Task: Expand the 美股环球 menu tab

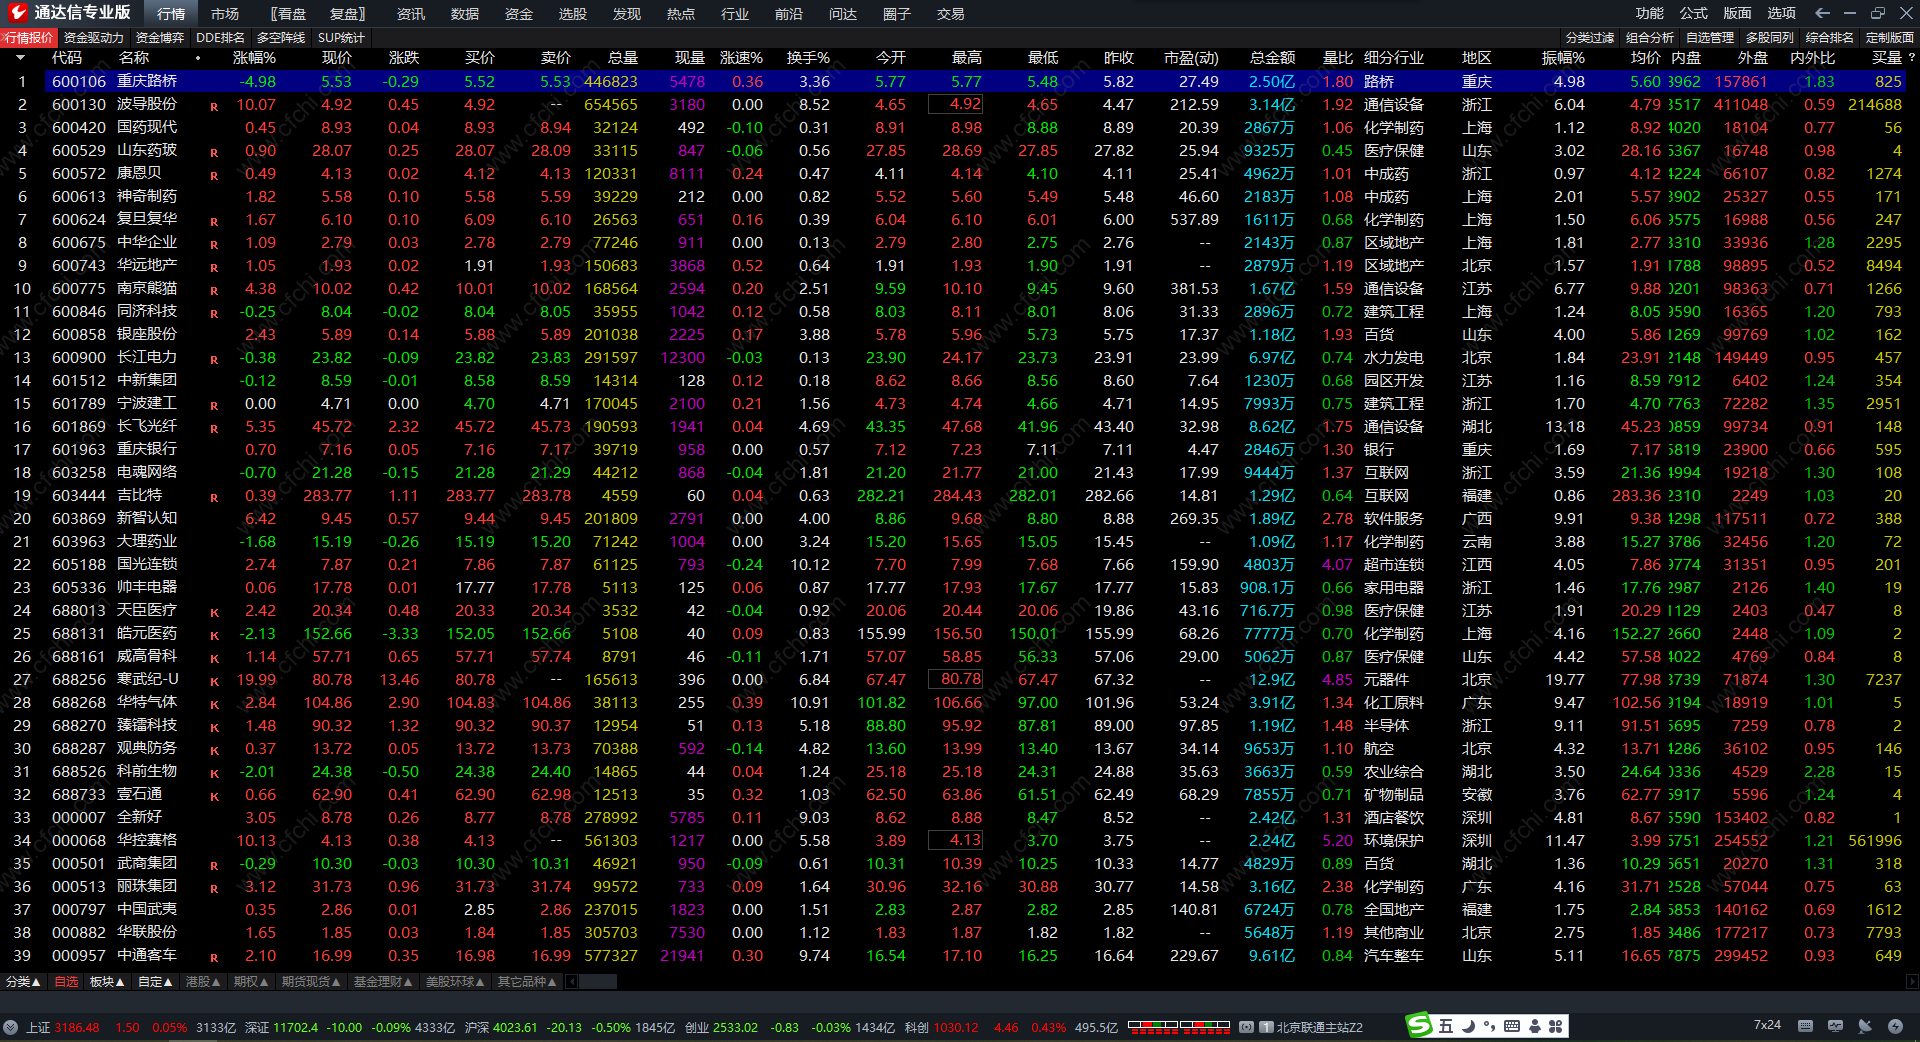Action: [455, 982]
